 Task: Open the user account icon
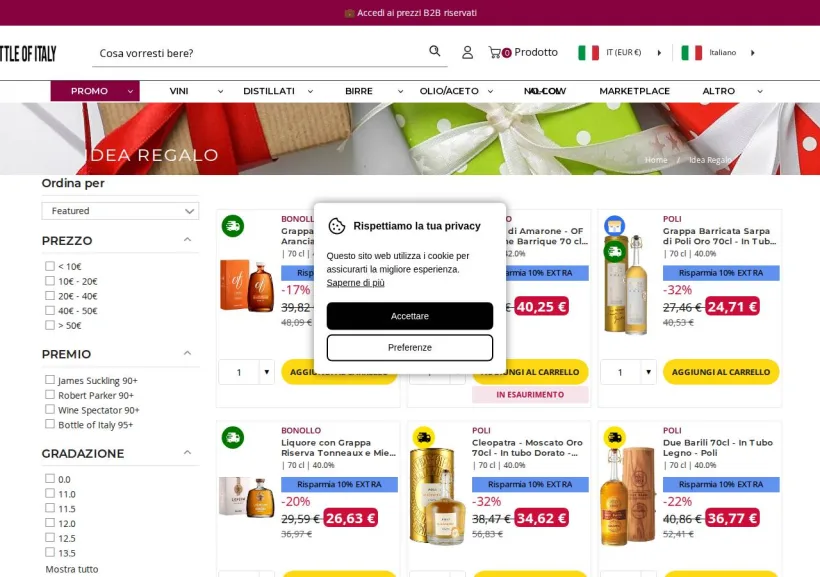coord(468,52)
